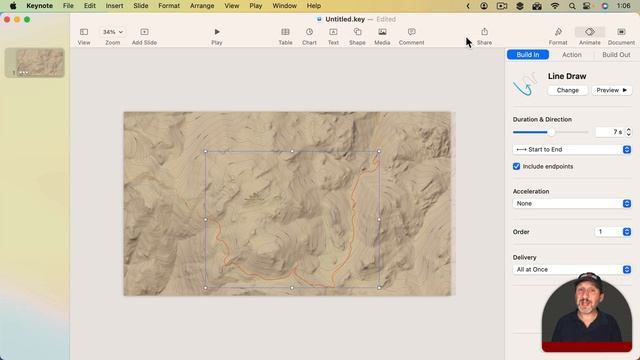This screenshot has height=360, width=640.
Task: Click the Duration slider handle
Action: (551, 132)
